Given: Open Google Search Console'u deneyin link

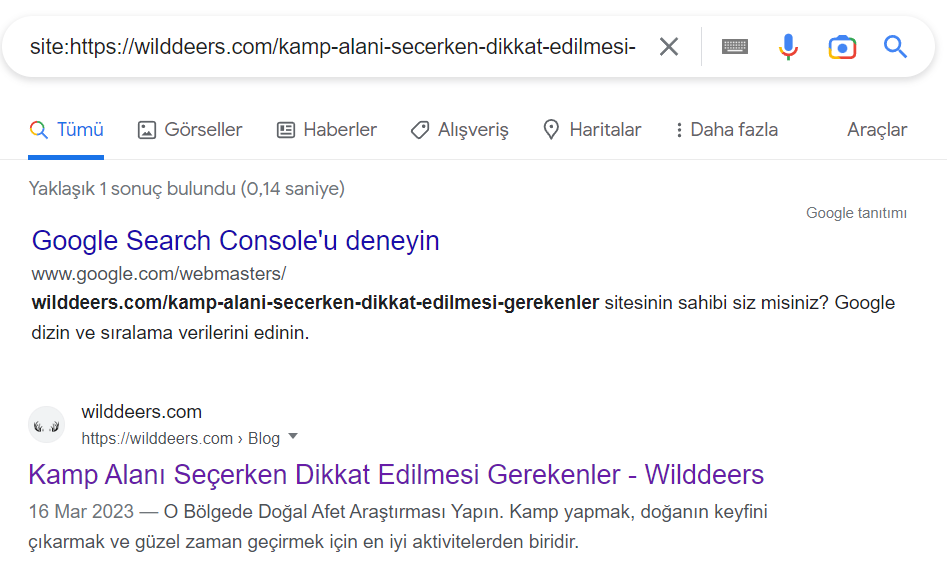Looking at the screenshot, I should click(236, 240).
